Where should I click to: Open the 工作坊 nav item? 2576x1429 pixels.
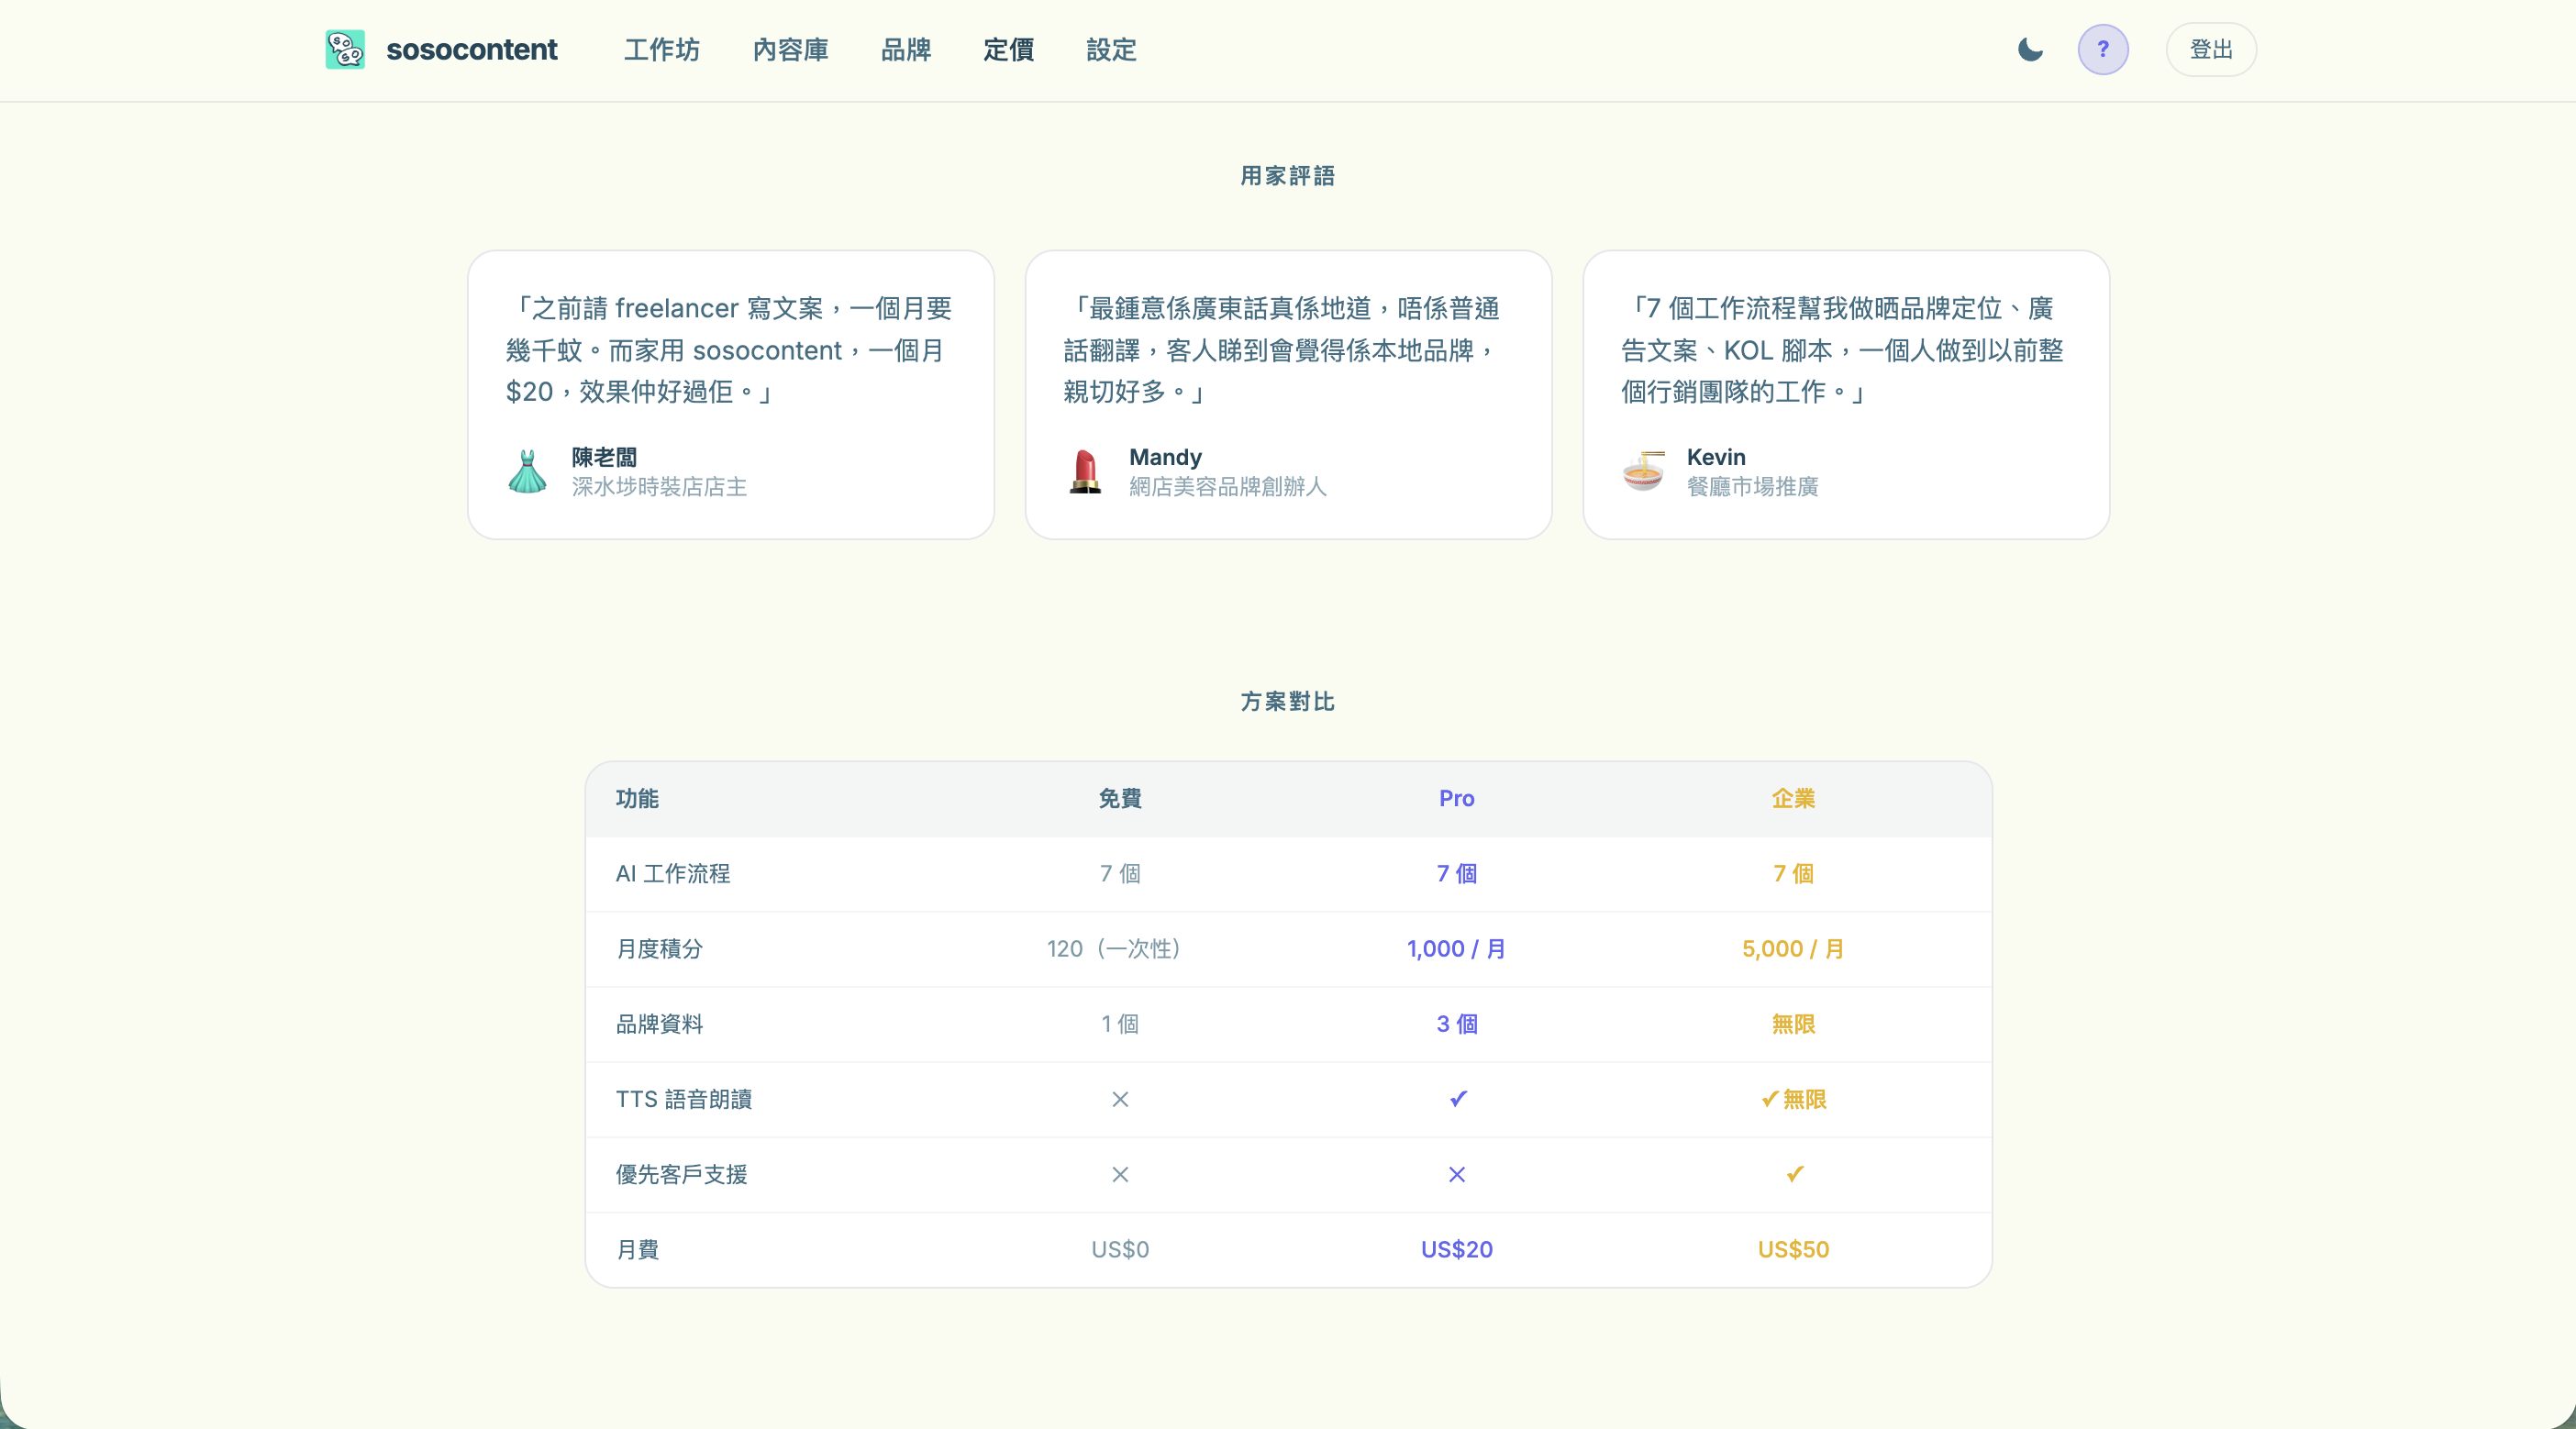click(x=661, y=49)
